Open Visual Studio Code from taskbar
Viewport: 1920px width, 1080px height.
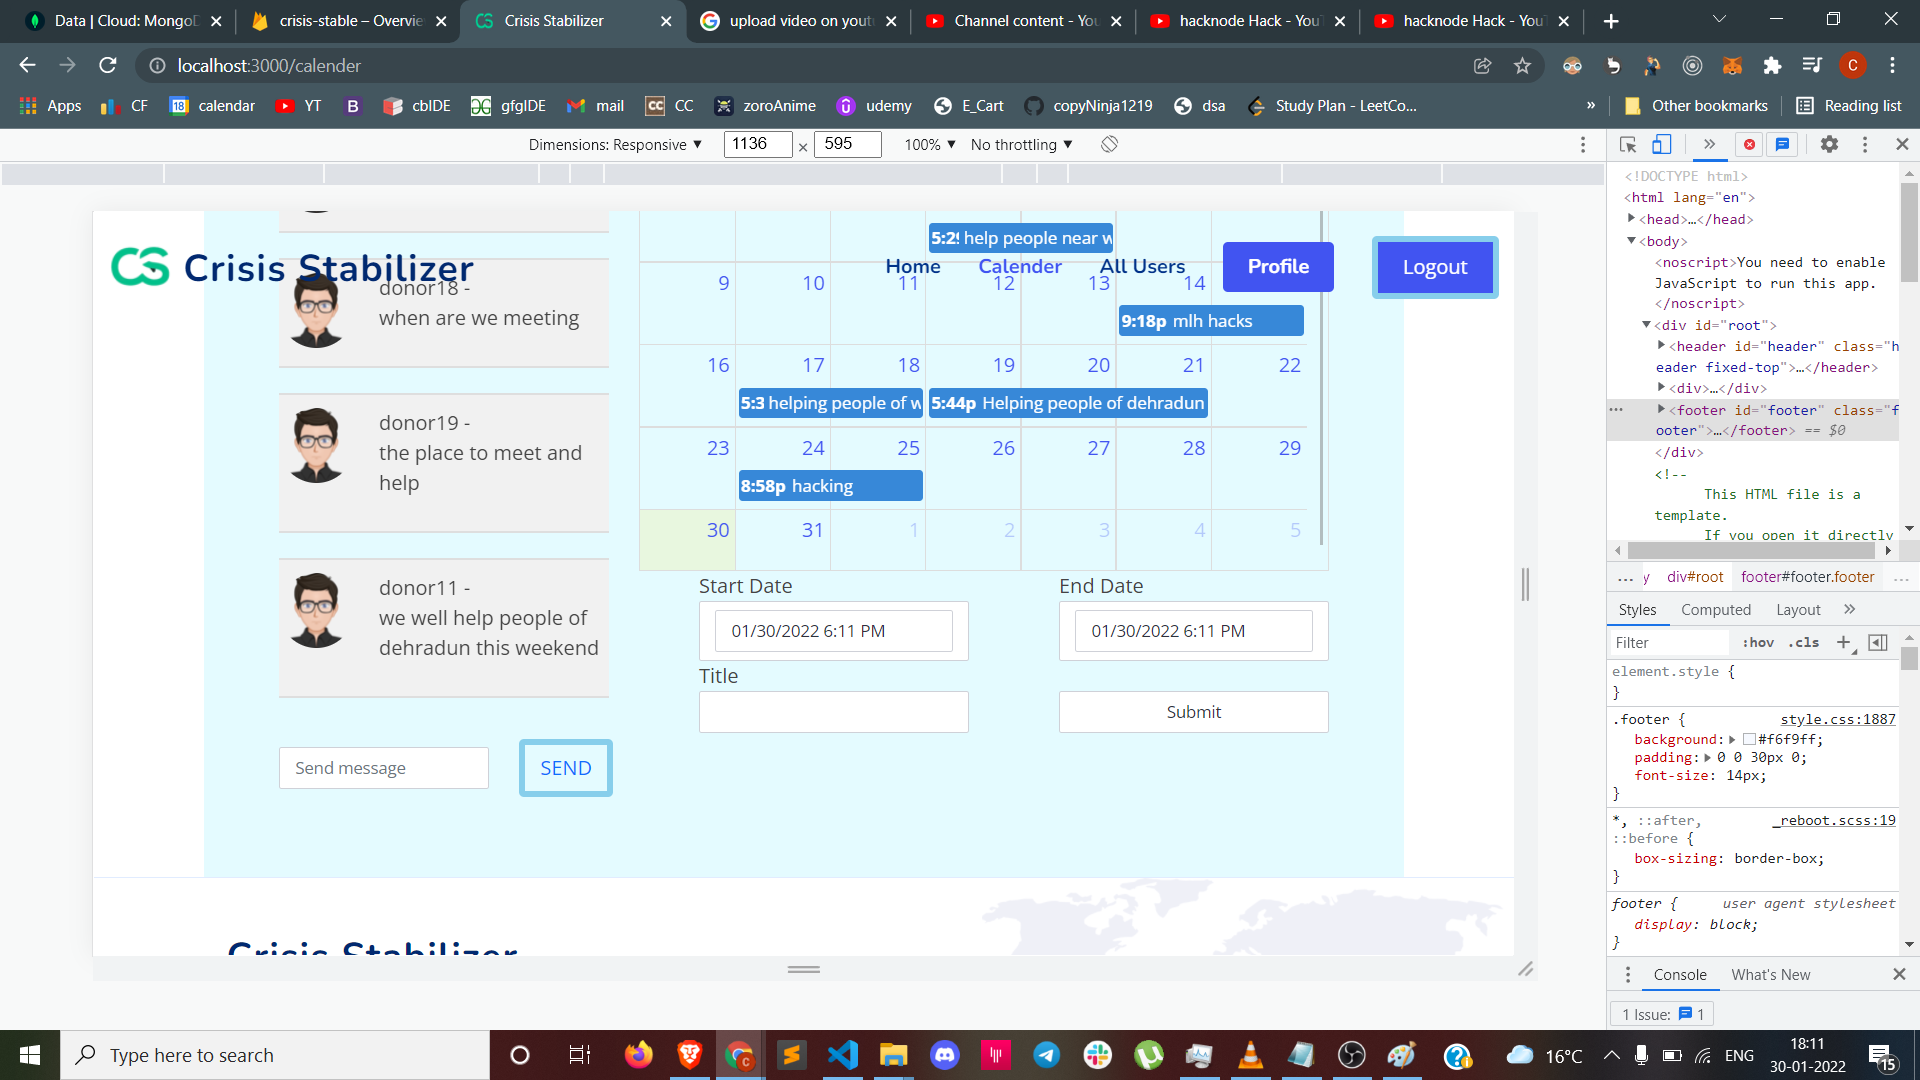(842, 1055)
